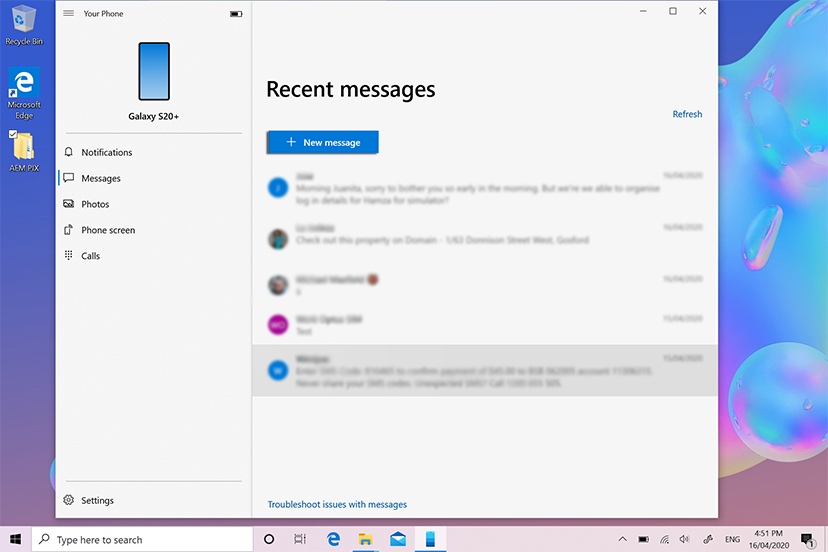Viewport: 828px width, 552px height.
Task: Open network settings from tray
Action: (664, 539)
